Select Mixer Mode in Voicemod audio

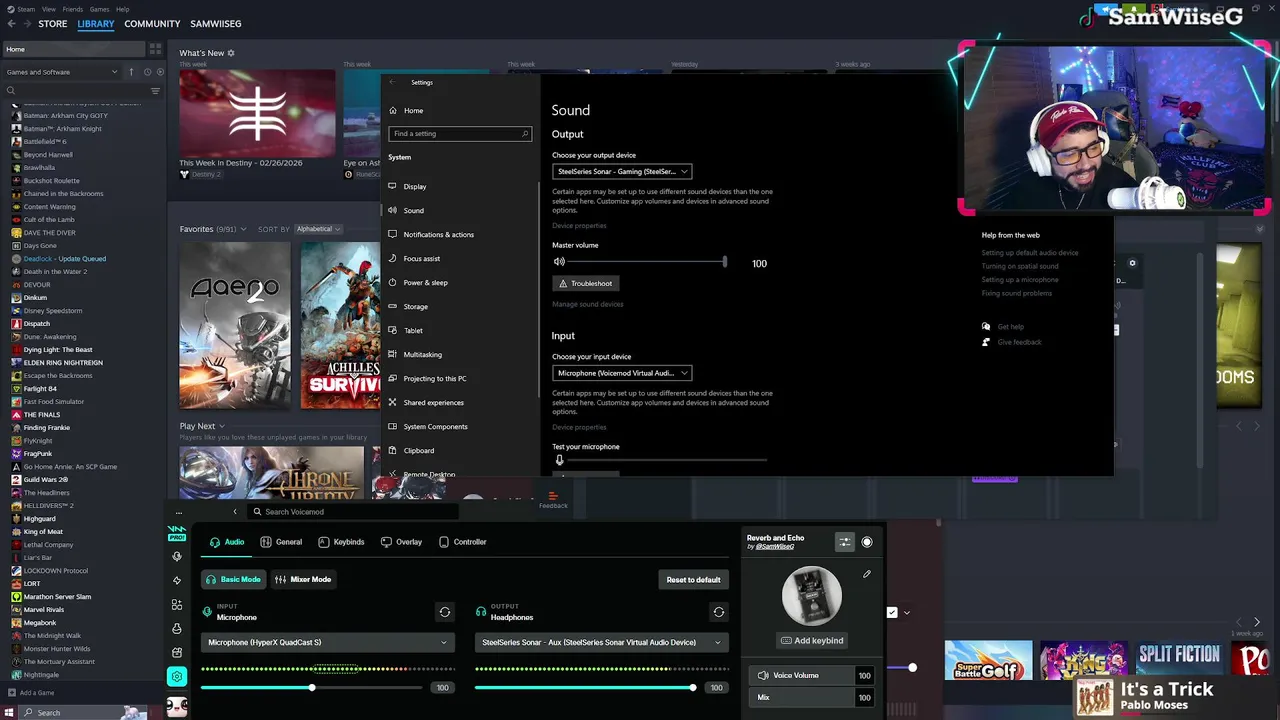pos(303,579)
